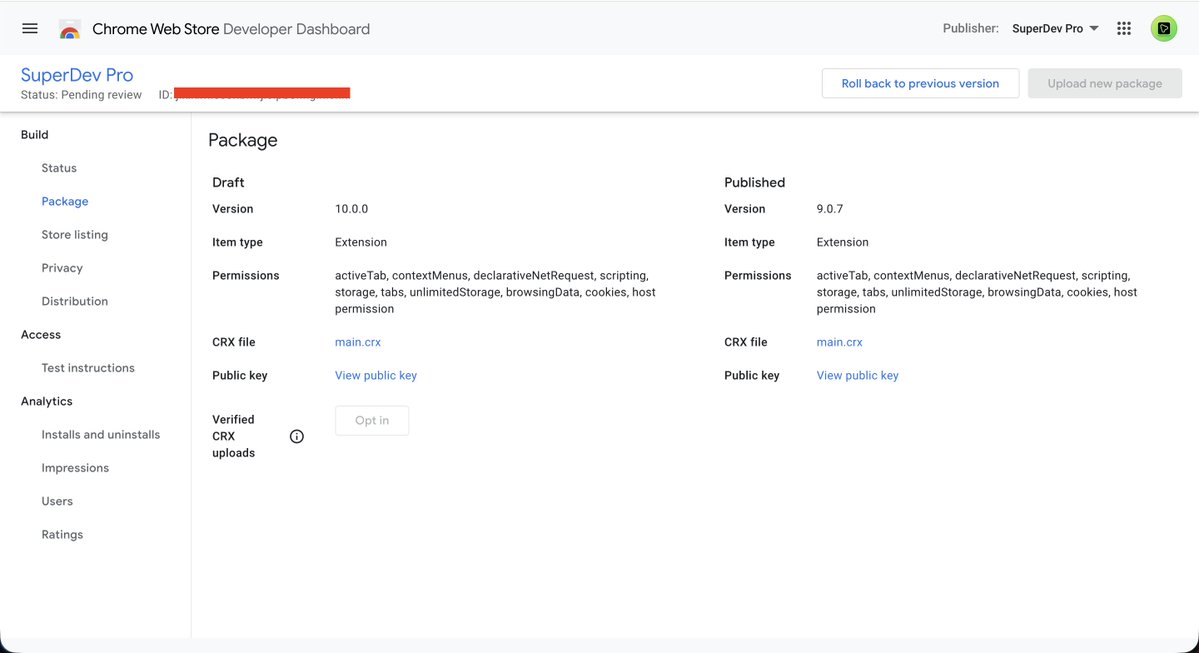View public key of the draft version
Image resolution: width=1199 pixels, height=653 pixels.
(376, 375)
